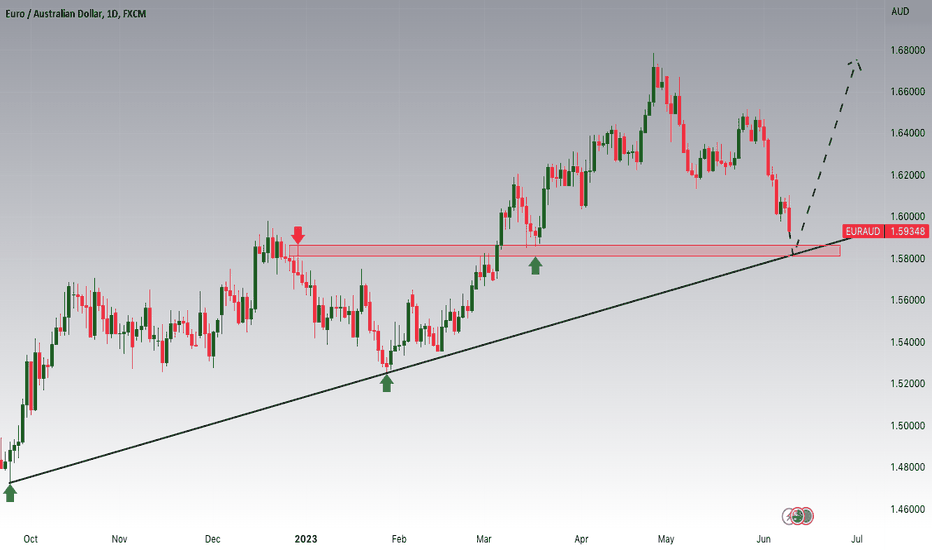Click the 1.60000 price axis label

[907, 216]
